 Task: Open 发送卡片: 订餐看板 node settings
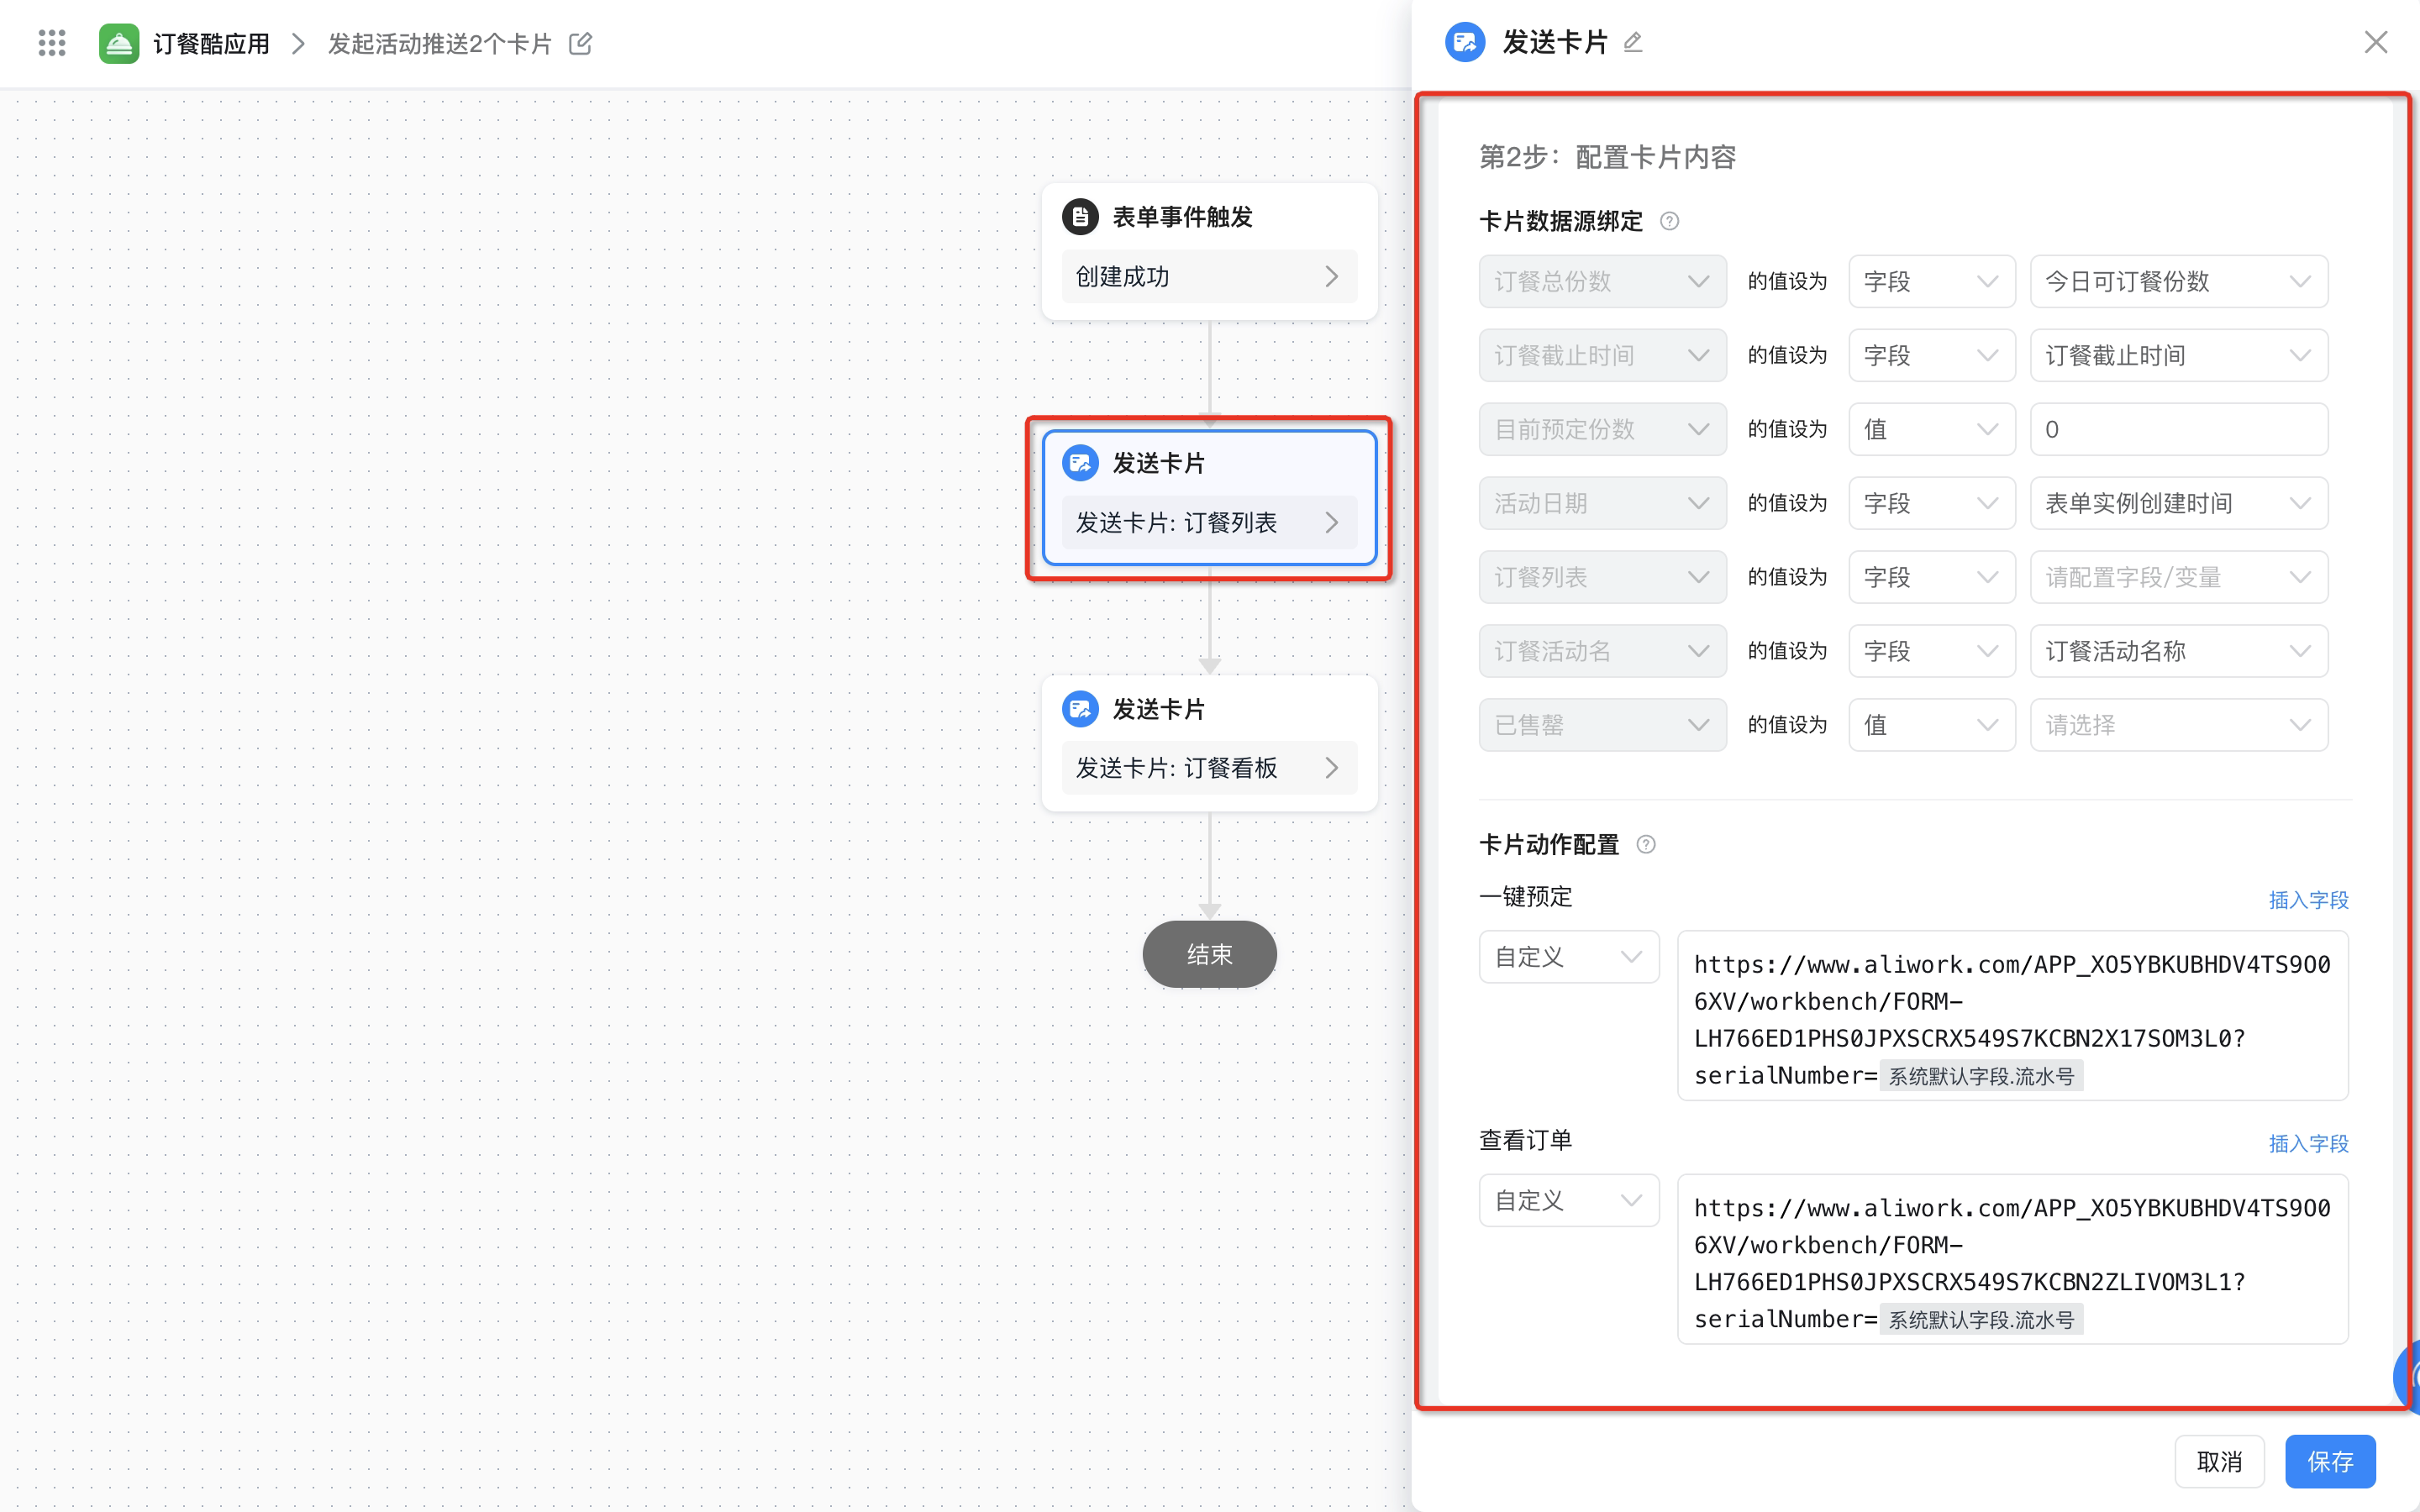point(1209,768)
